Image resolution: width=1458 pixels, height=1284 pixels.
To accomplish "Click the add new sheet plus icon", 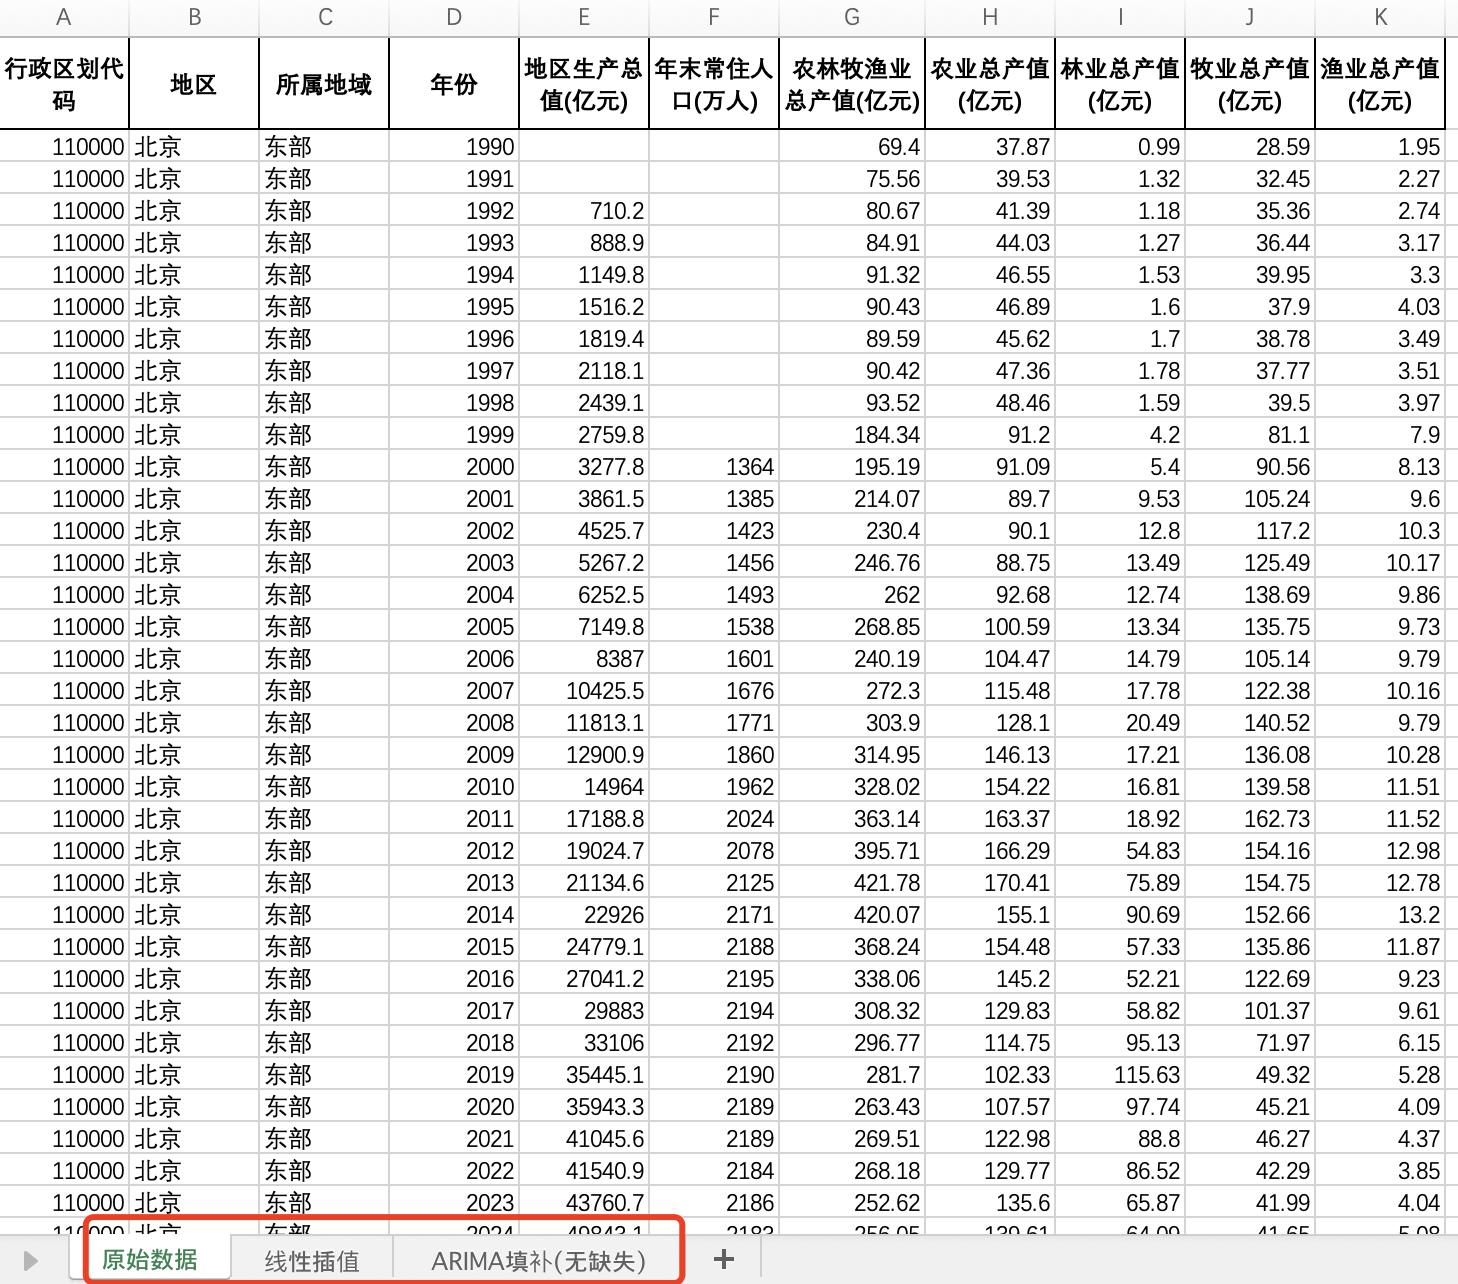I will pos(724,1260).
